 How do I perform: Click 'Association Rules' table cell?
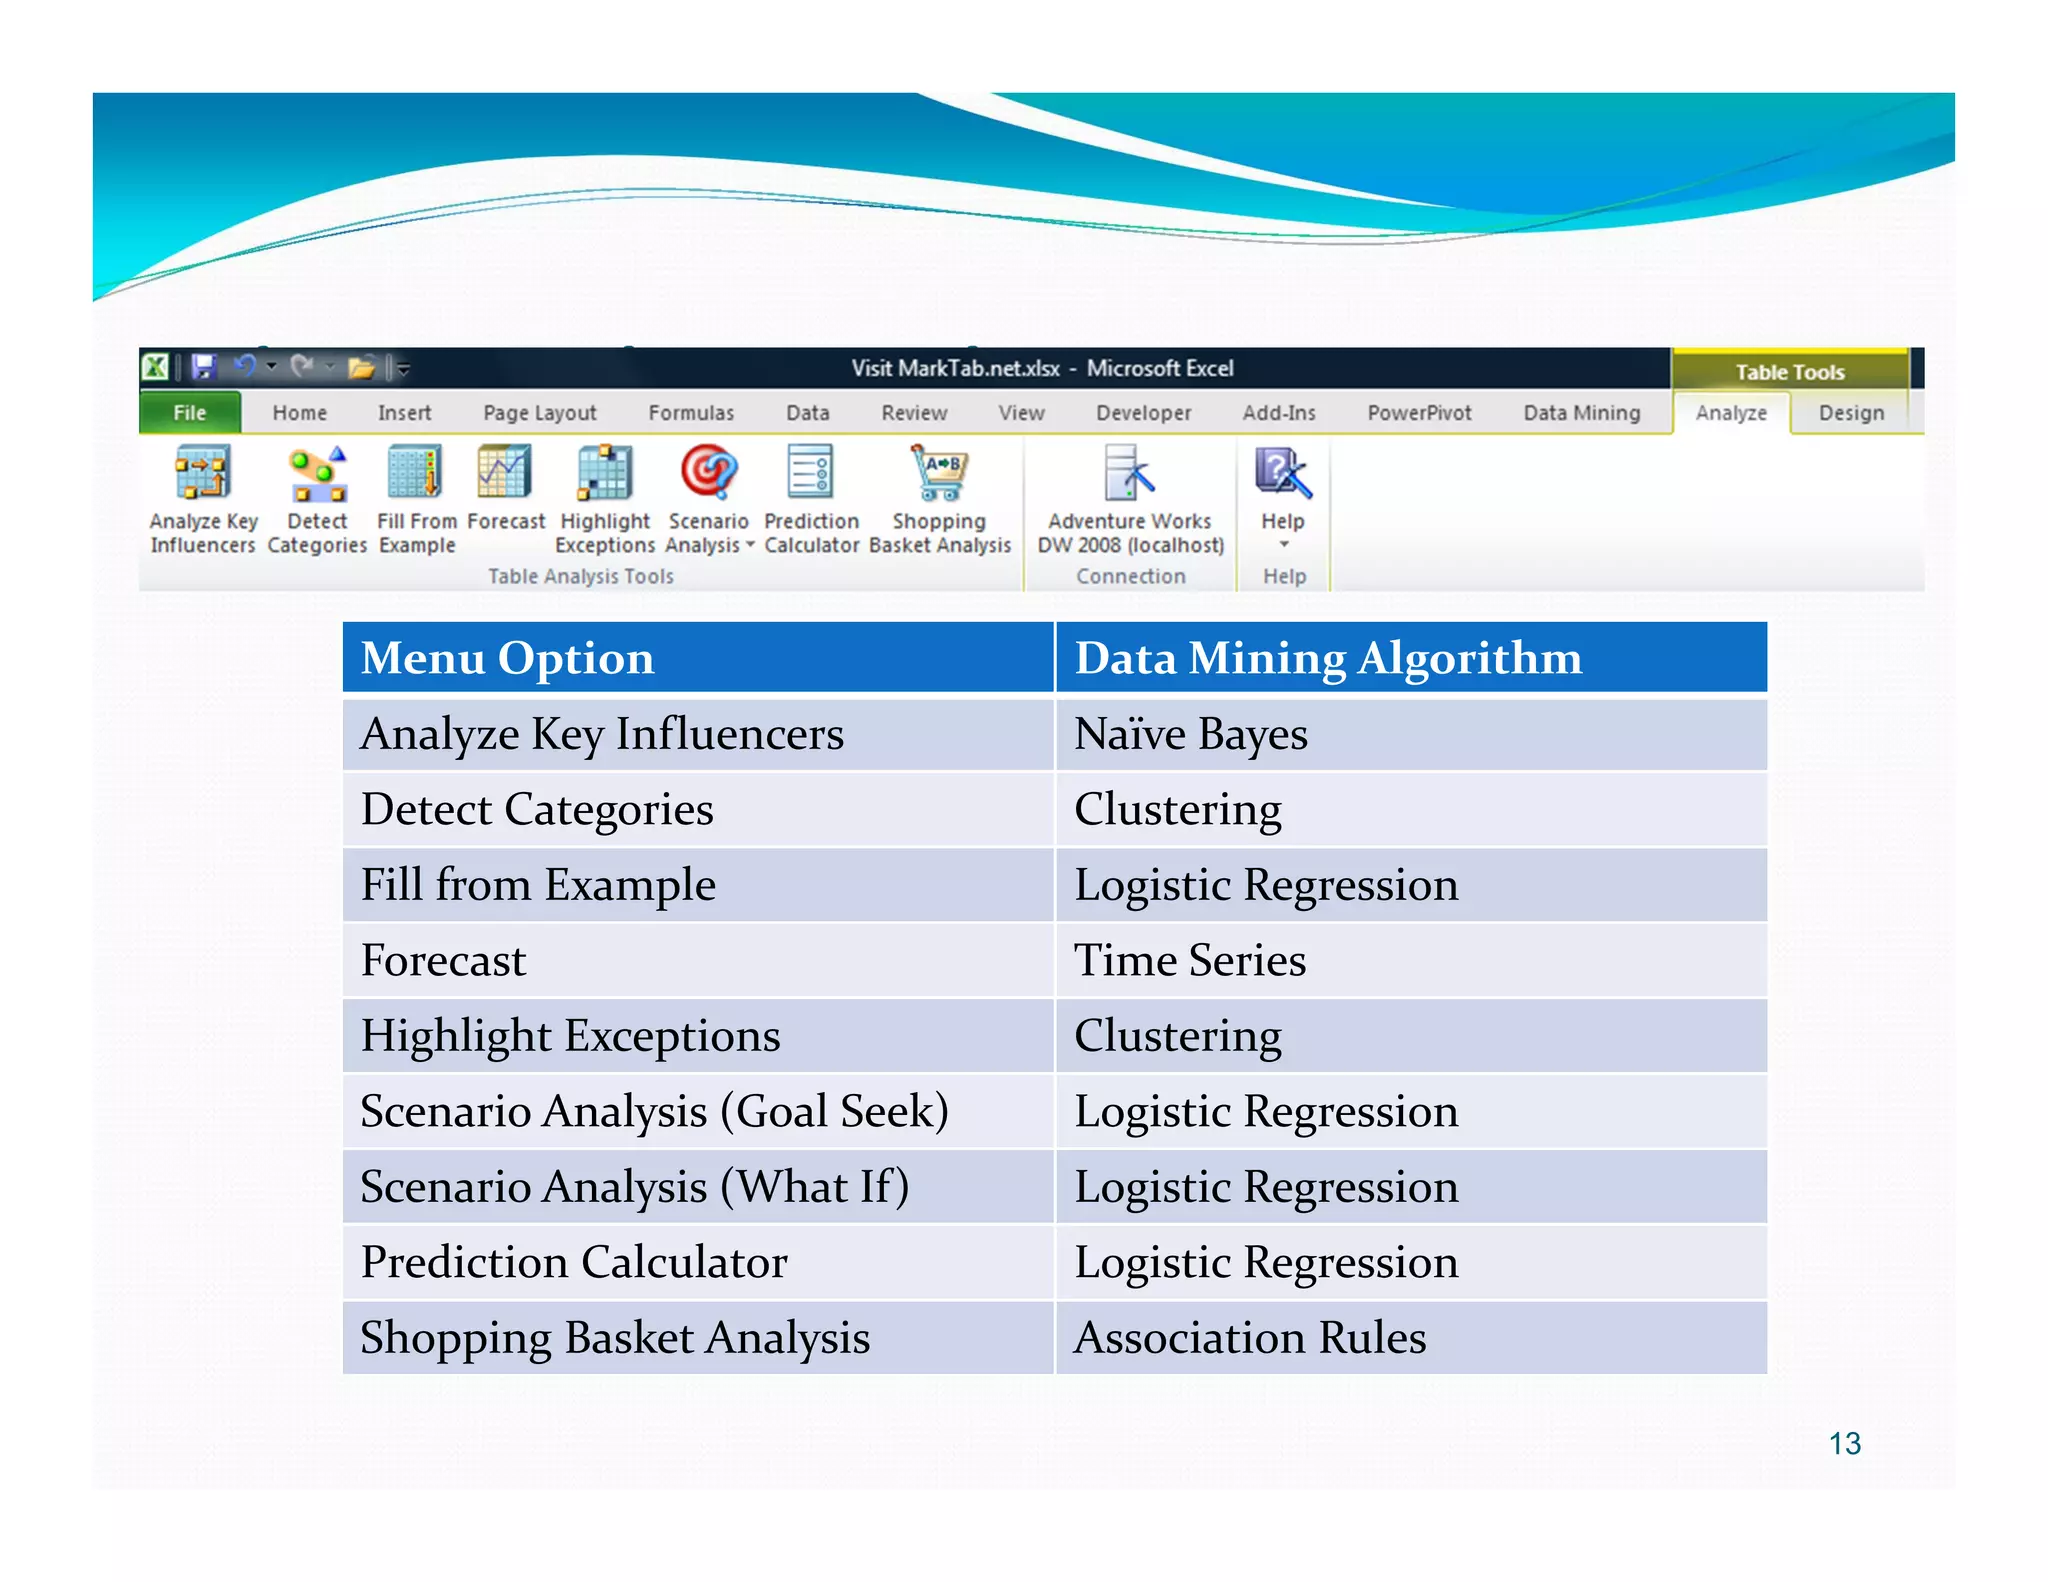(x=1411, y=1337)
